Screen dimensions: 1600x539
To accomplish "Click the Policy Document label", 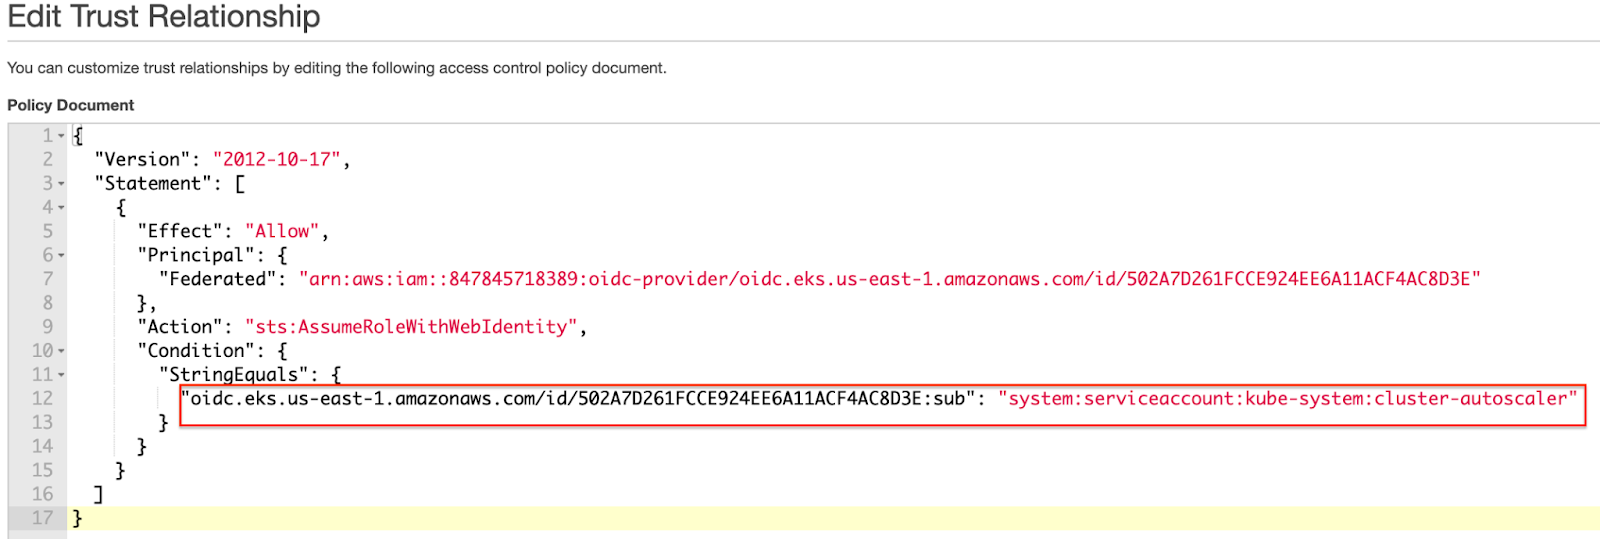I will 70,105.
